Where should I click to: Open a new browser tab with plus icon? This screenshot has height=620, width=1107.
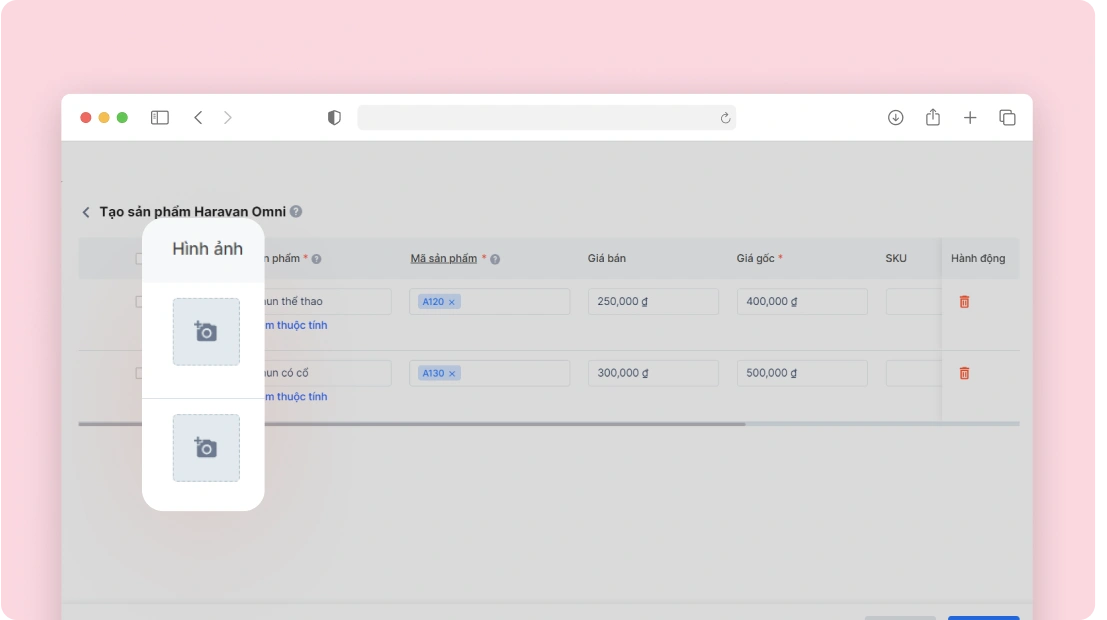[x=970, y=118]
